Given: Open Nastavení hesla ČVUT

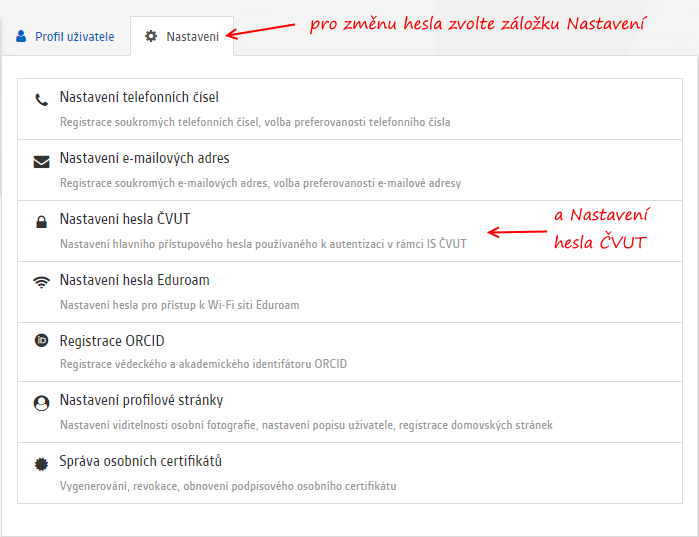Looking at the screenshot, I should [350, 231].
